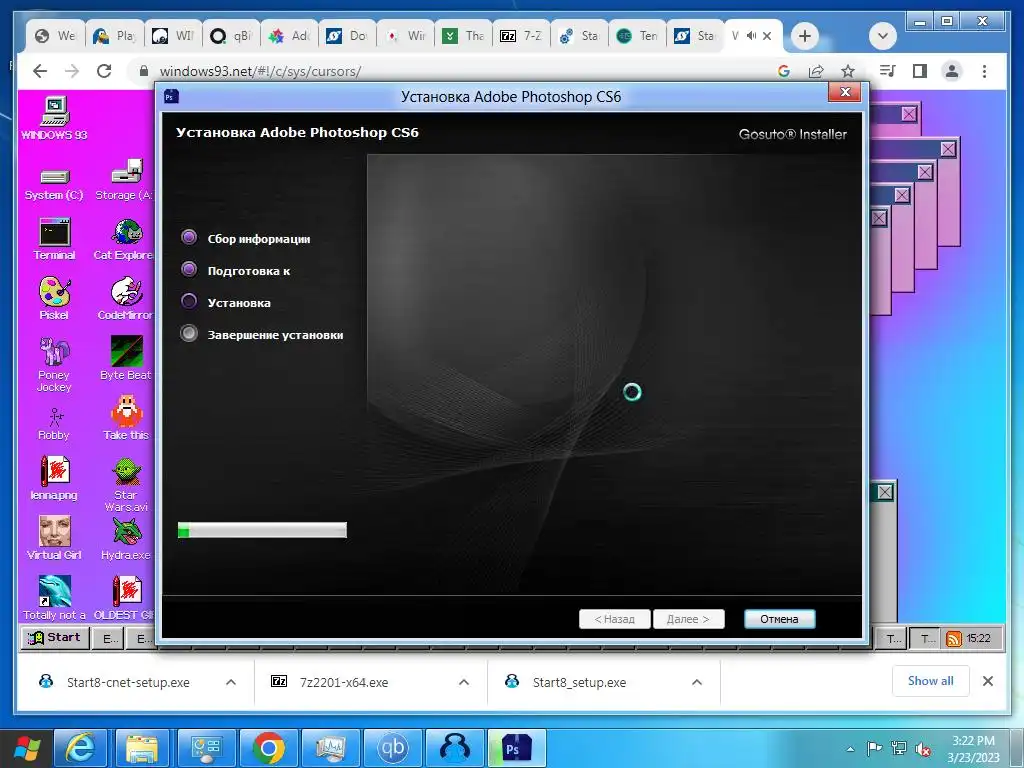Screen dimensions: 1024x768
Task: Select the Сбор информации step indicator
Action: (x=189, y=237)
